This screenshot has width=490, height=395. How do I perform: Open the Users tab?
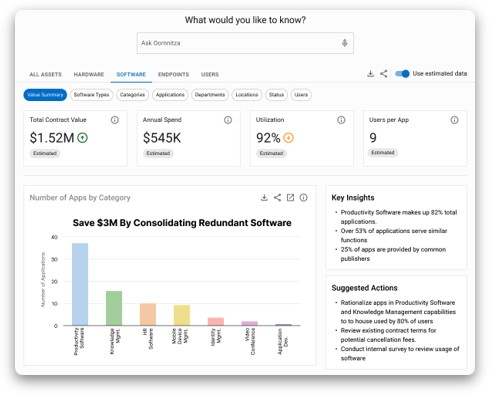tap(210, 74)
